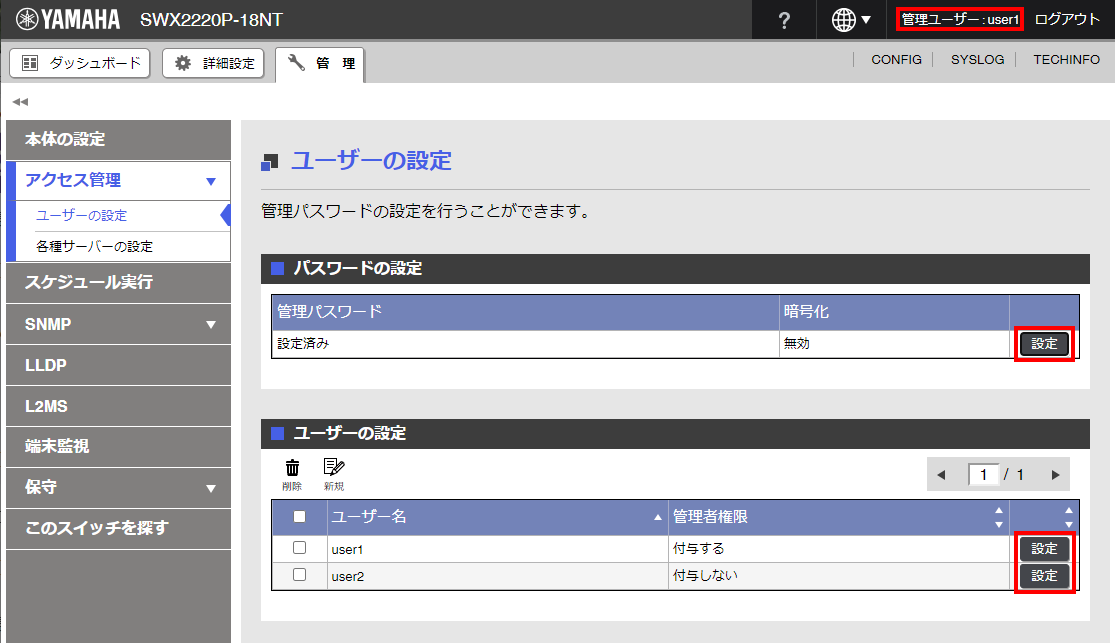Collapse the アクセス管理 menu section
The height and width of the screenshot is (643, 1115).
click(210, 181)
